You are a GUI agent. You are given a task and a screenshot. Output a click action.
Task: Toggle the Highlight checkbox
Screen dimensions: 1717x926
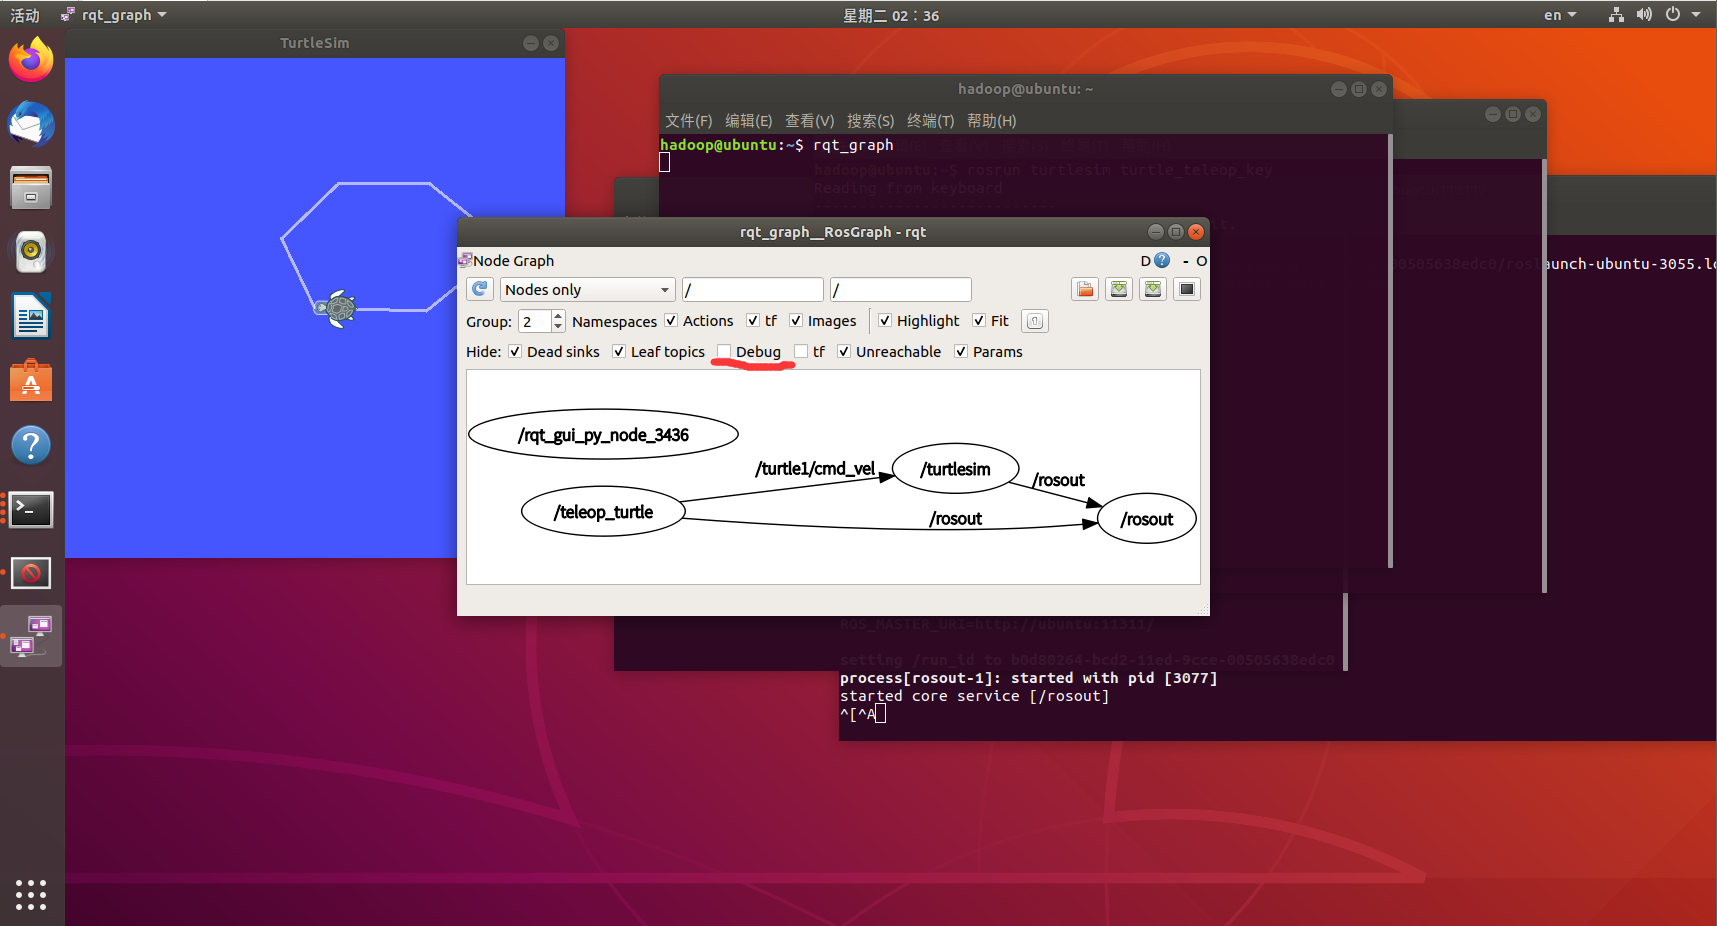click(885, 321)
